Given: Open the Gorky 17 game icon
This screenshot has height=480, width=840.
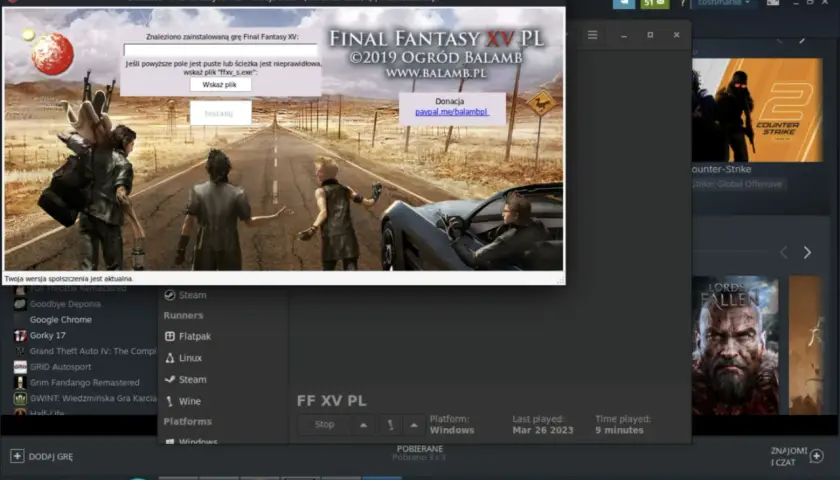Looking at the screenshot, I should [20, 335].
